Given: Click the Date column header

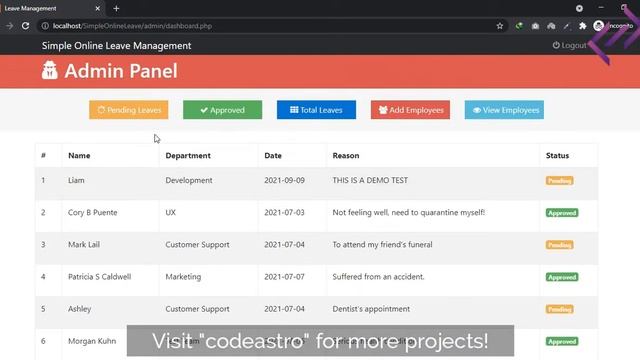Looking at the screenshot, I should click(x=273, y=156).
